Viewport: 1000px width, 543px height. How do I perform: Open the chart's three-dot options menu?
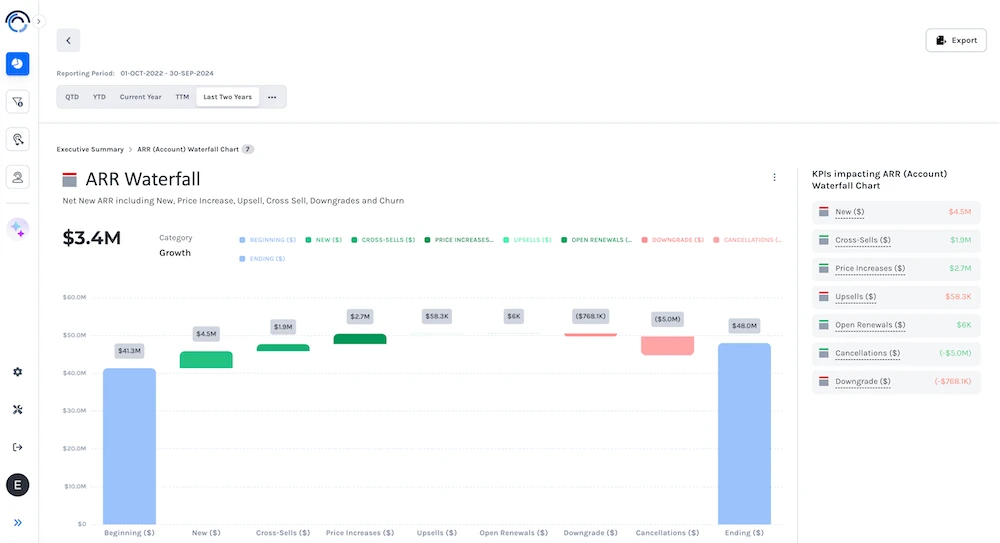click(x=774, y=178)
